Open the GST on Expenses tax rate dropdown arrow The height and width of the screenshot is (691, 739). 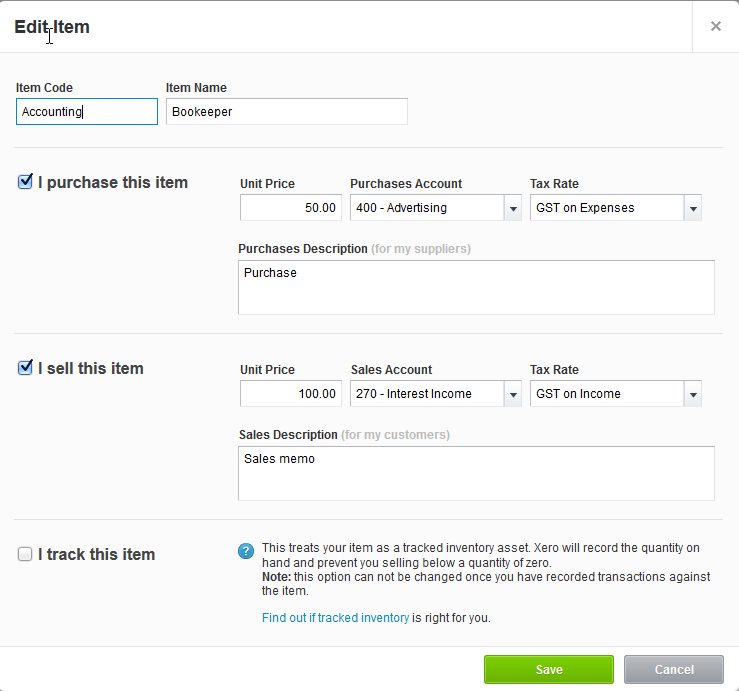pos(693,208)
